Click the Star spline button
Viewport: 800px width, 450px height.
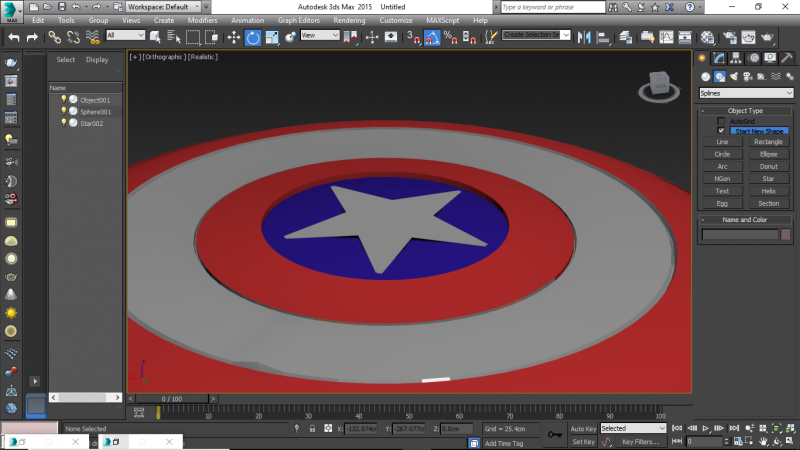(x=768, y=179)
